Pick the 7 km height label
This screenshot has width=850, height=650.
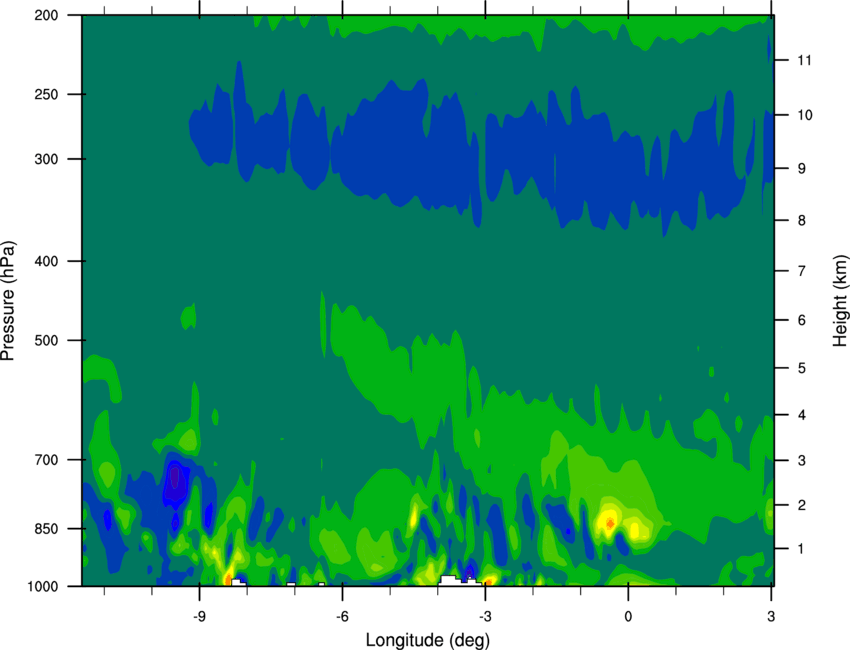click(801, 271)
